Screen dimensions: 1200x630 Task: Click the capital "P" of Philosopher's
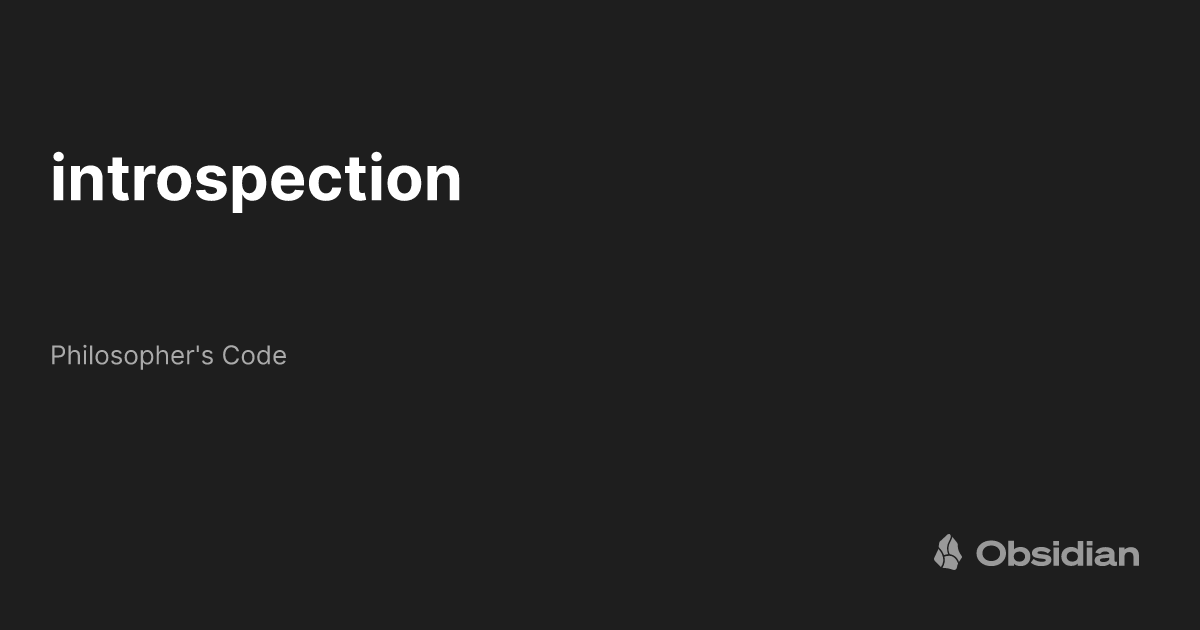57,356
